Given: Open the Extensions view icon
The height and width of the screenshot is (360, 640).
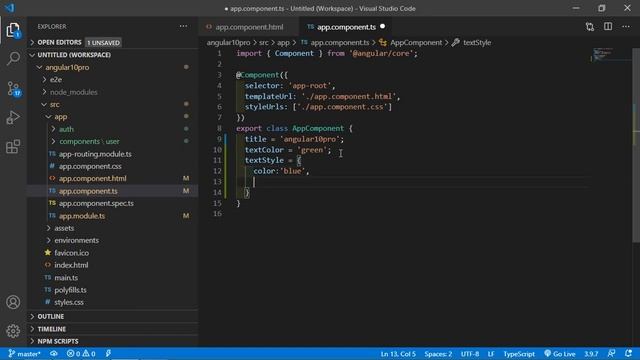Looking at the screenshot, I should click(x=13, y=146).
